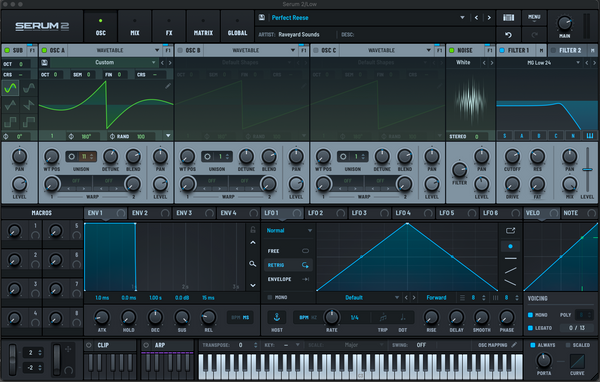Toggle the ALWAYS portamento checkbox

click(532, 345)
